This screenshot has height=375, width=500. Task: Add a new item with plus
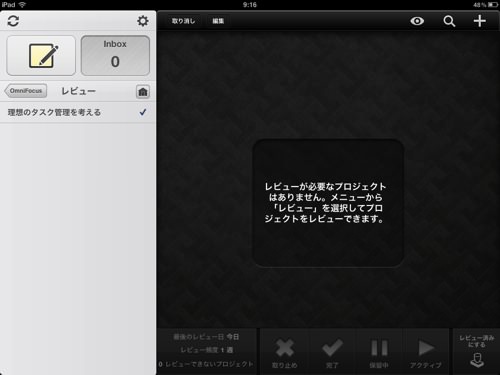(480, 21)
